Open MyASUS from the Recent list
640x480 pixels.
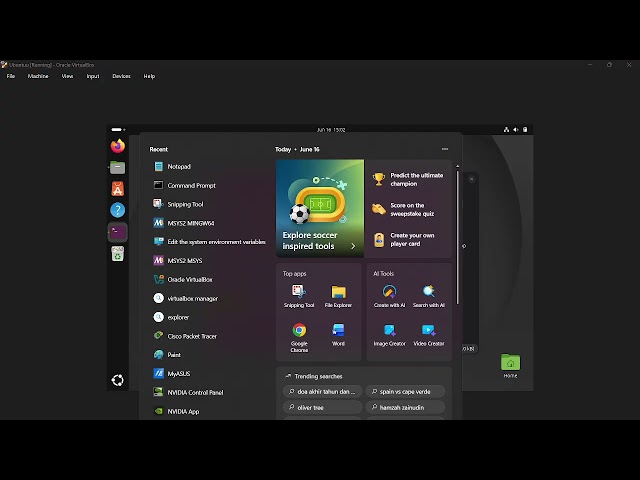point(209,373)
